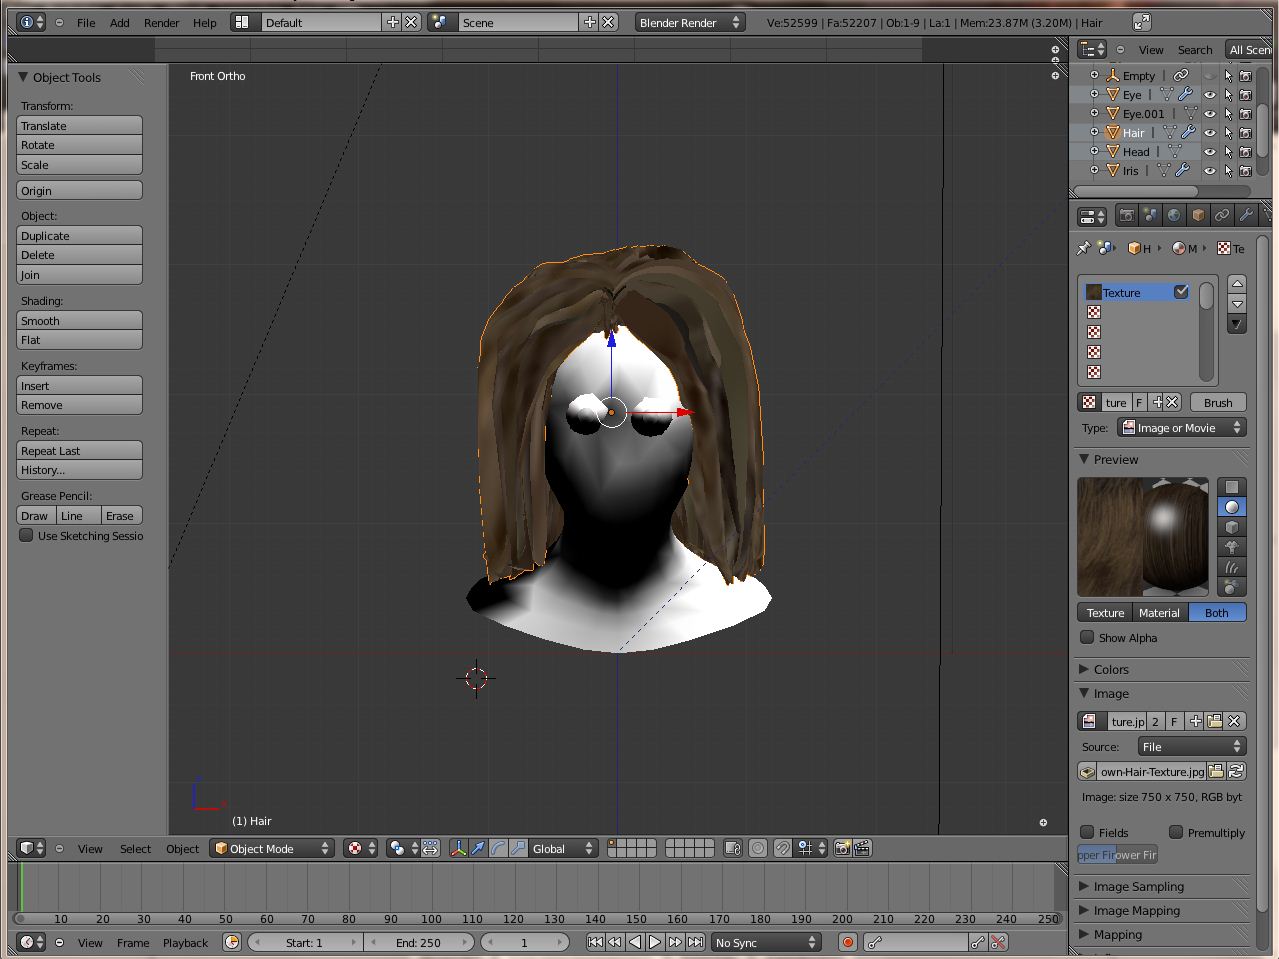
Task: Expand the Colors panel
Action: pos(1110,670)
